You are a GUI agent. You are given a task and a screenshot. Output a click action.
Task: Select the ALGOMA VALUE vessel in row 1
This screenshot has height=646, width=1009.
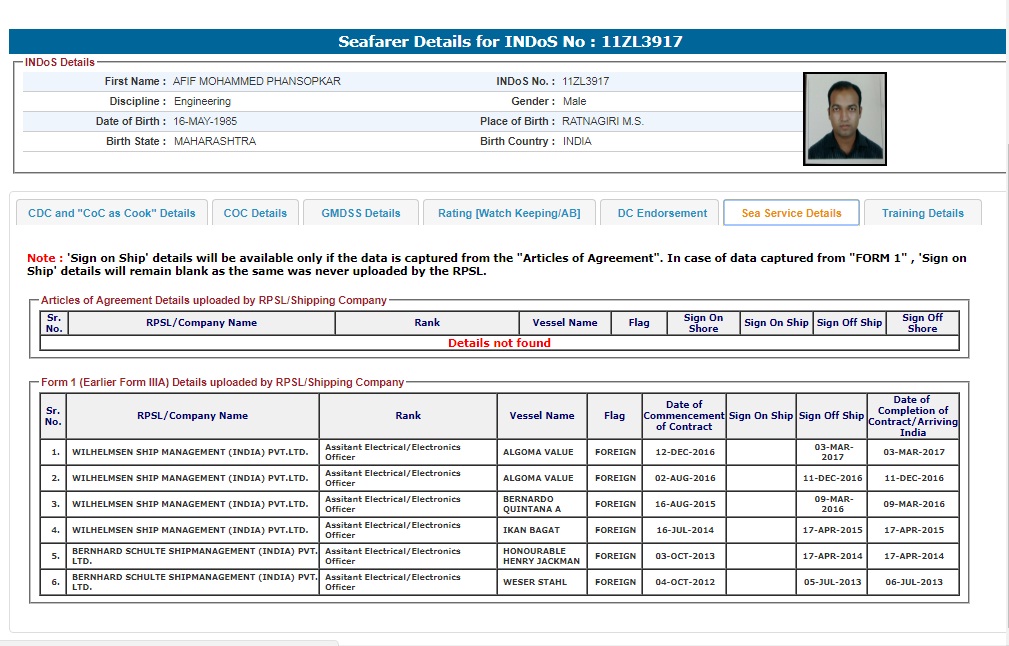coord(538,452)
